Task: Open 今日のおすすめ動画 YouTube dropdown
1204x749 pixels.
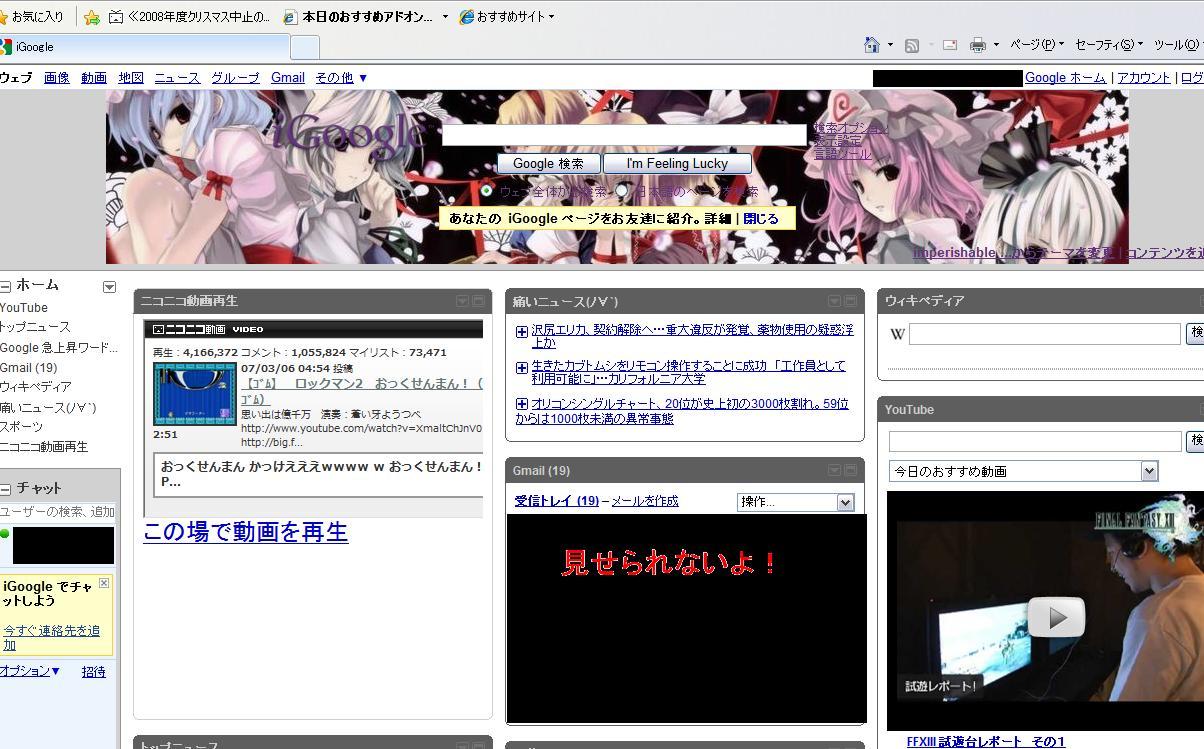Action: [x=1023, y=471]
